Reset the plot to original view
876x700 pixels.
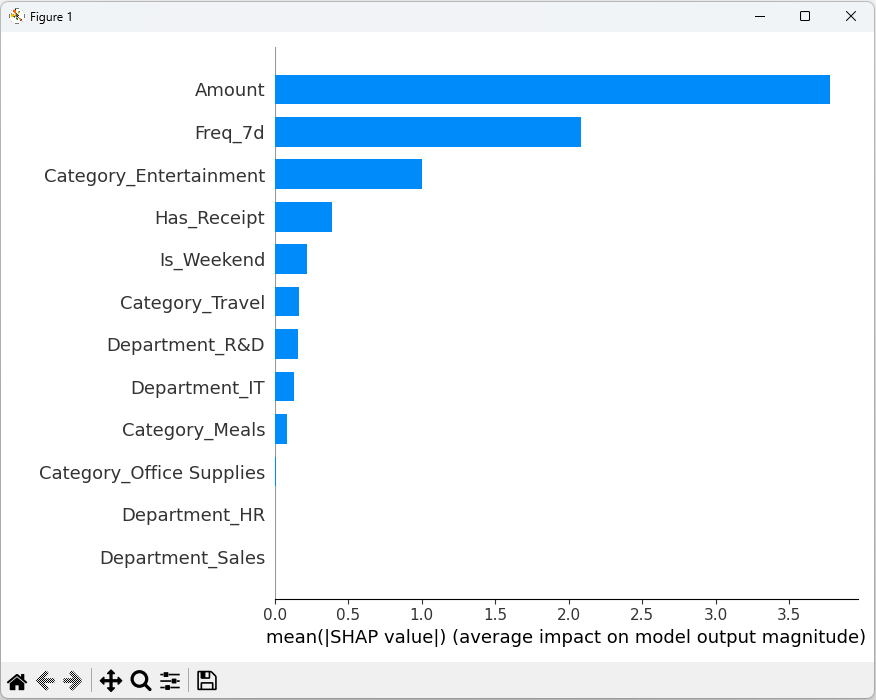[17, 681]
